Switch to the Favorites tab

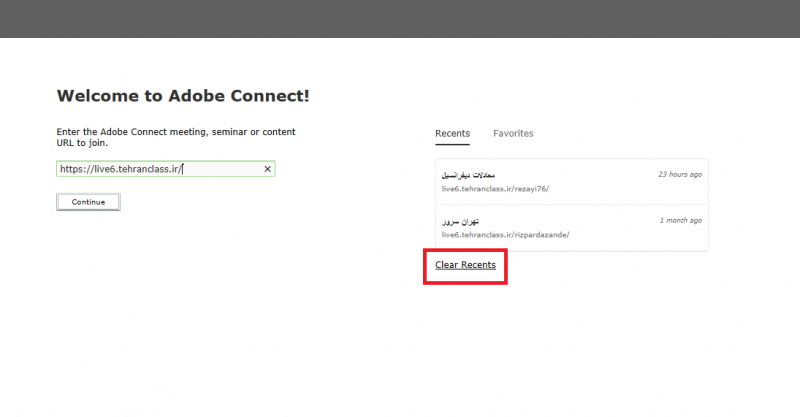[513, 133]
